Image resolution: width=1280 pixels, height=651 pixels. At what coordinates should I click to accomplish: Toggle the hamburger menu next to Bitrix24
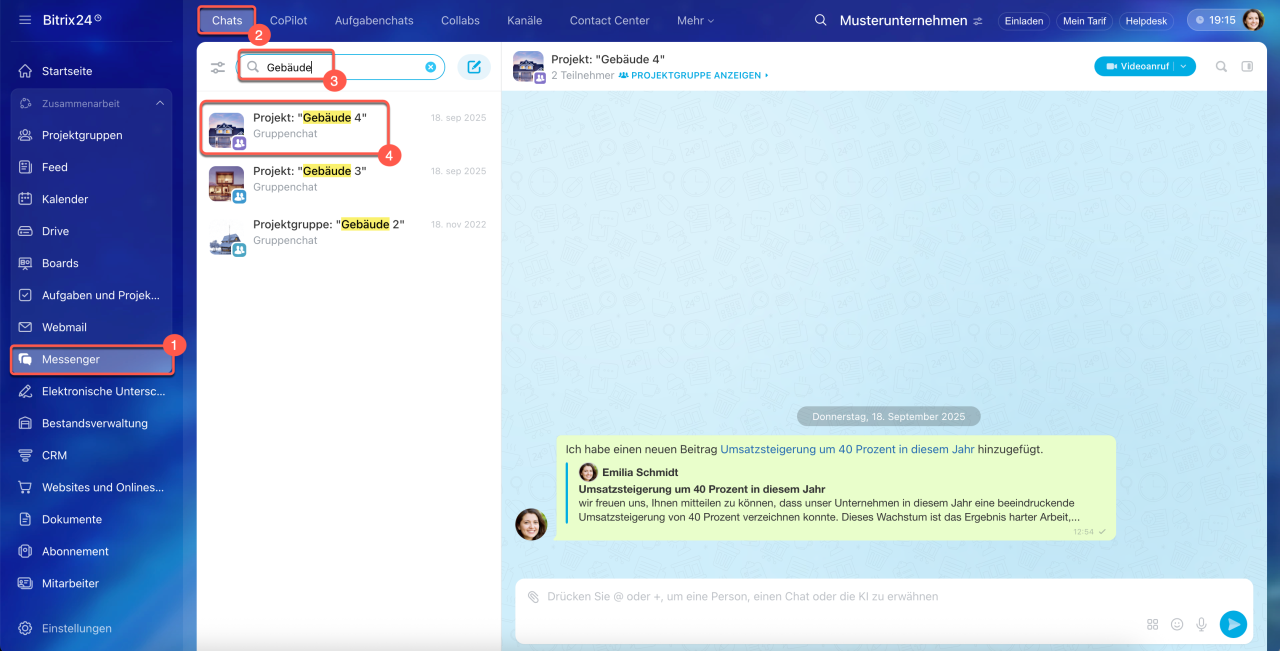[x=25, y=20]
